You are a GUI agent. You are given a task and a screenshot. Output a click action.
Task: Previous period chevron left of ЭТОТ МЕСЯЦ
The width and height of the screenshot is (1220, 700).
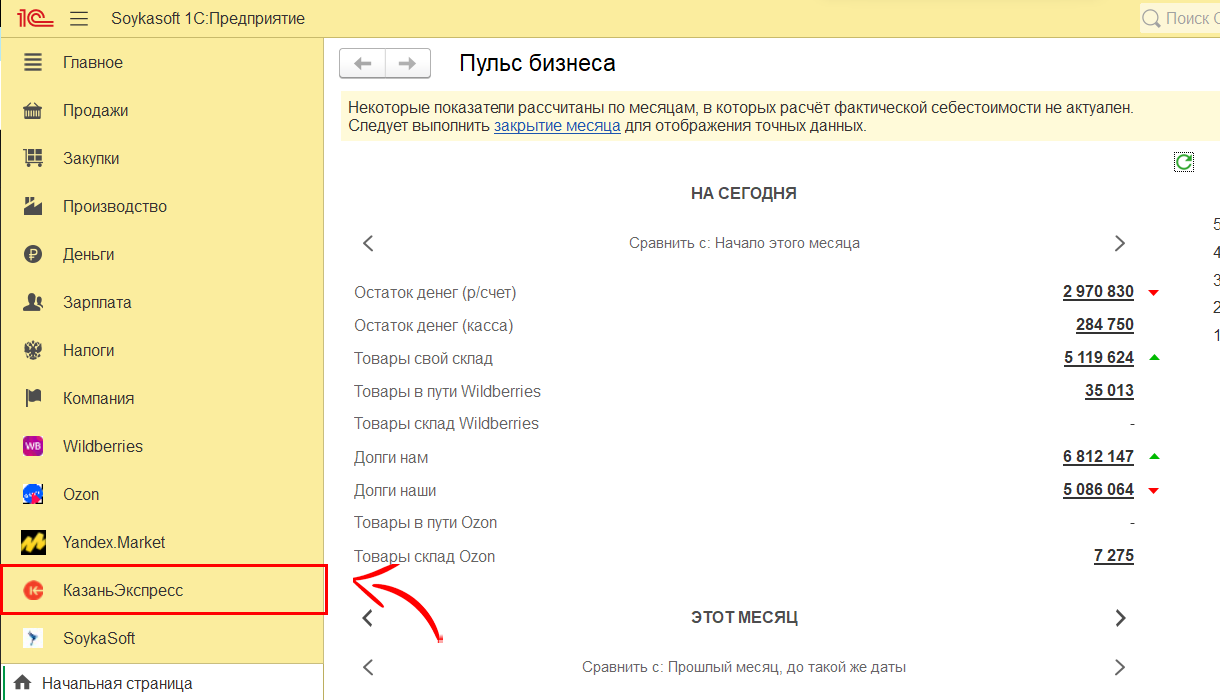click(367, 618)
